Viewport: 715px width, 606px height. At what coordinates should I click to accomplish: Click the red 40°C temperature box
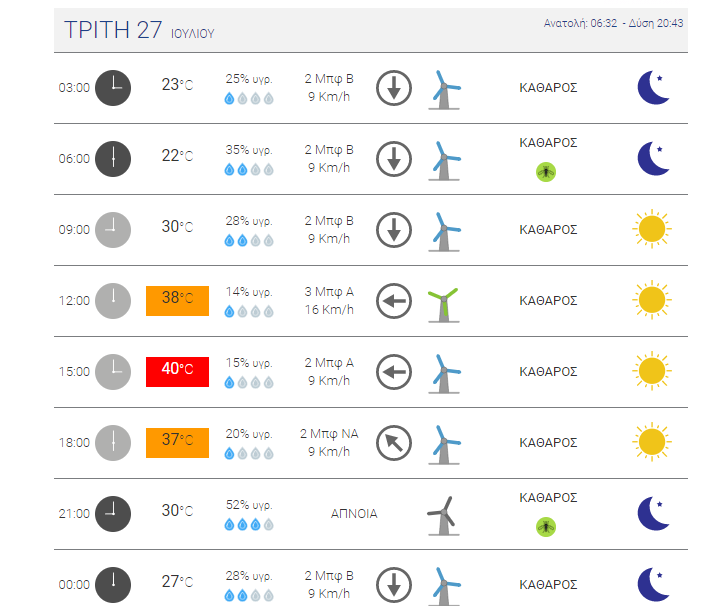pyautogui.click(x=177, y=370)
